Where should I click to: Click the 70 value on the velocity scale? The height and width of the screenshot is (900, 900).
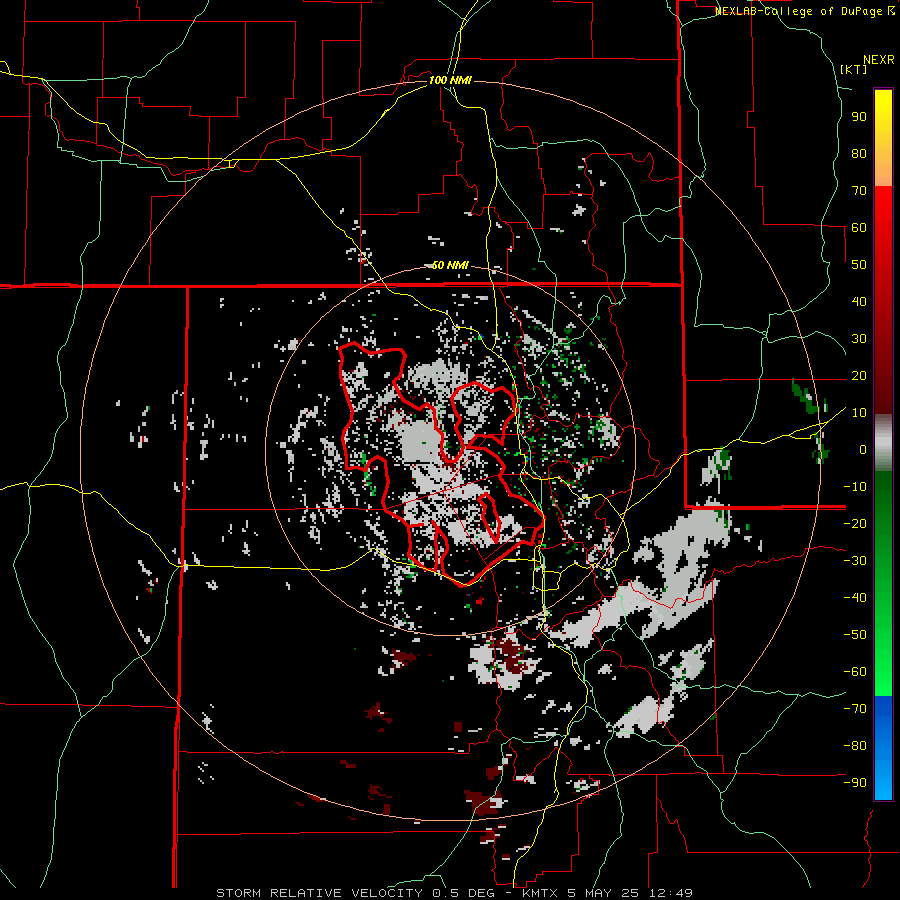(x=859, y=191)
